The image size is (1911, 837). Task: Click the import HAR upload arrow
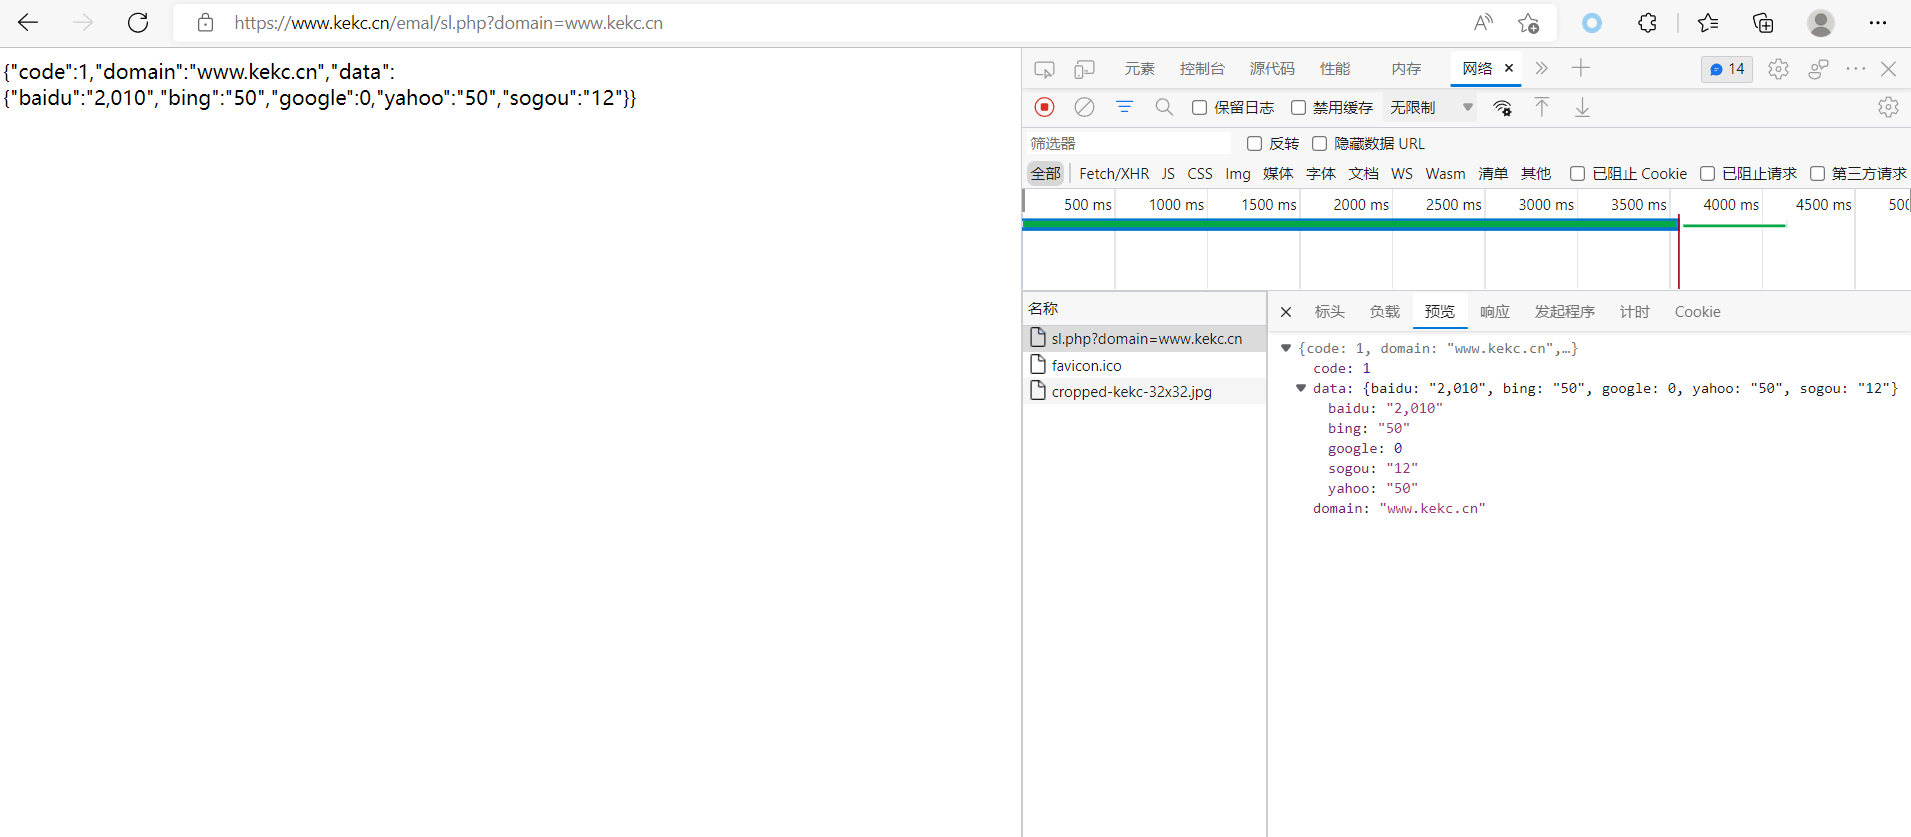pyautogui.click(x=1542, y=107)
